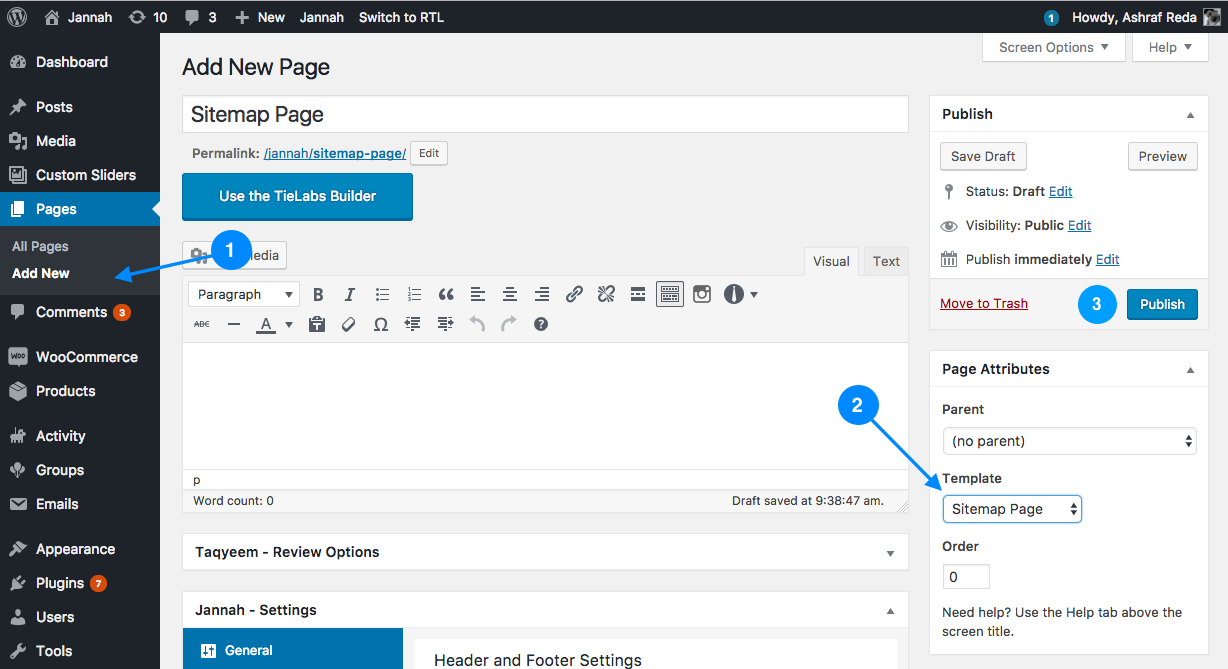Open the Paragraph format dropdown
The width and height of the screenshot is (1228, 669).
pos(244,294)
